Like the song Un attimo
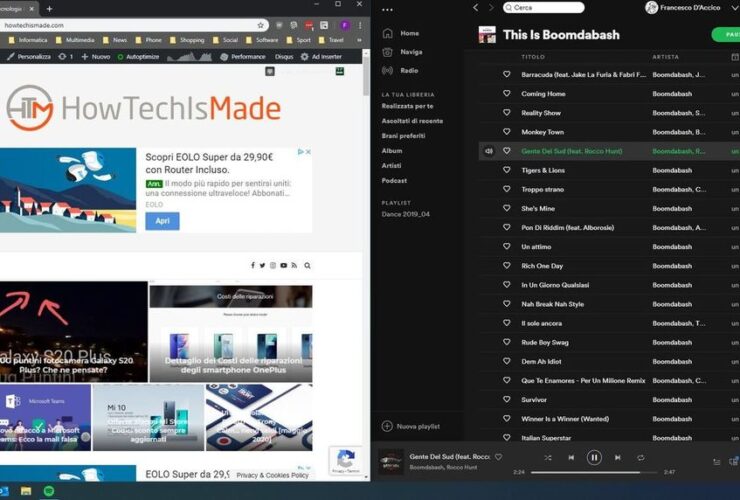Image resolution: width=740 pixels, height=500 pixels. 506,246
